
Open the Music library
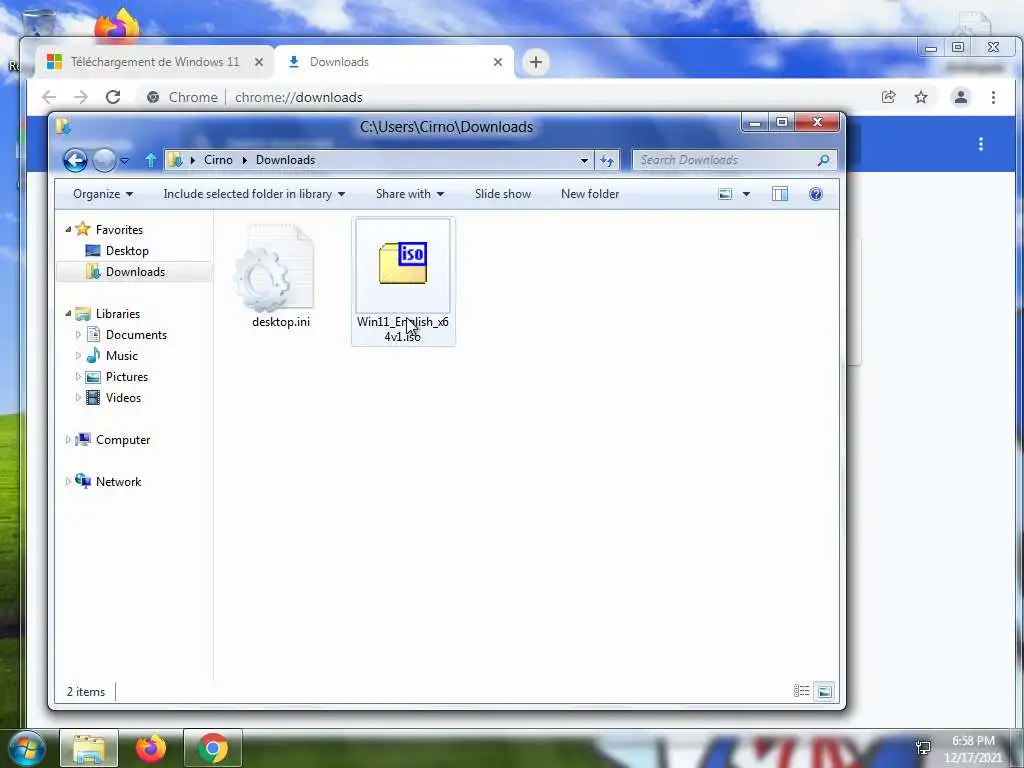[121, 356]
